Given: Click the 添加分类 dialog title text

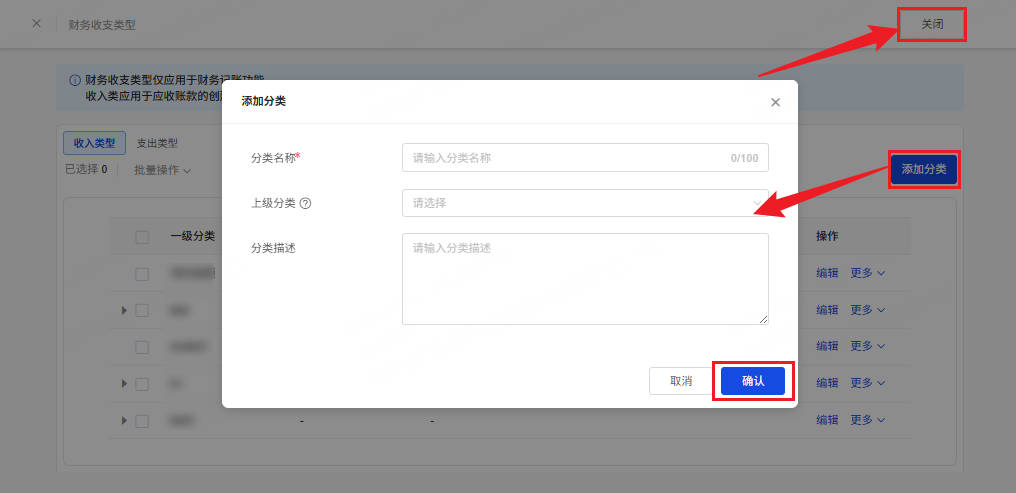Looking at the screenshot, I should [264, 102].
